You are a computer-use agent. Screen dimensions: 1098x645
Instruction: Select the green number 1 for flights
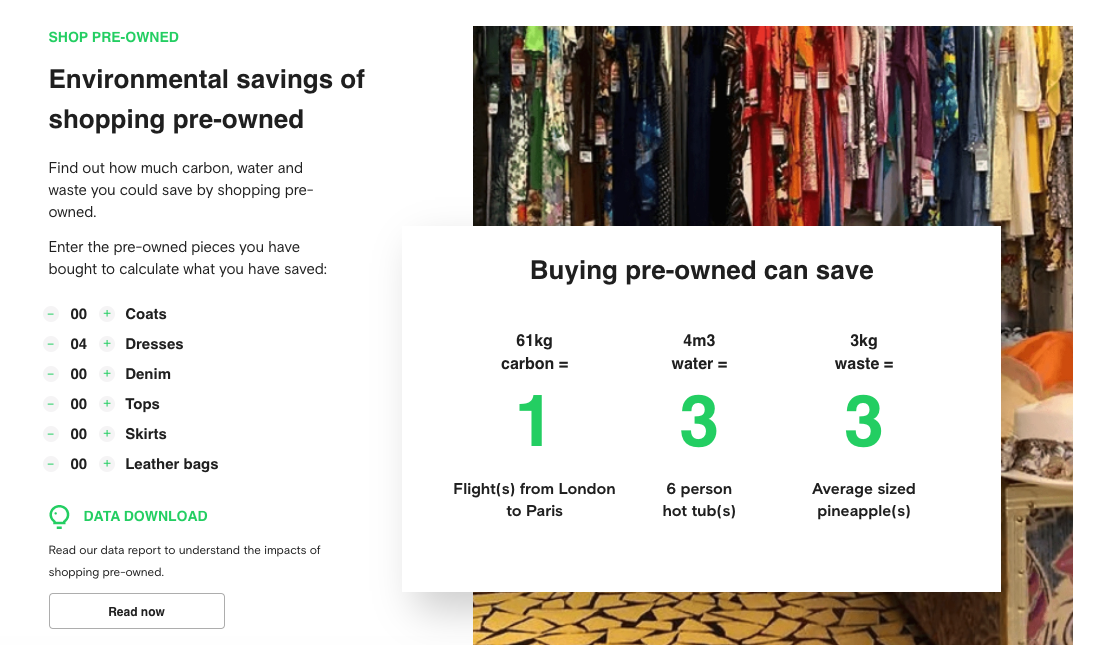(534, 422)
